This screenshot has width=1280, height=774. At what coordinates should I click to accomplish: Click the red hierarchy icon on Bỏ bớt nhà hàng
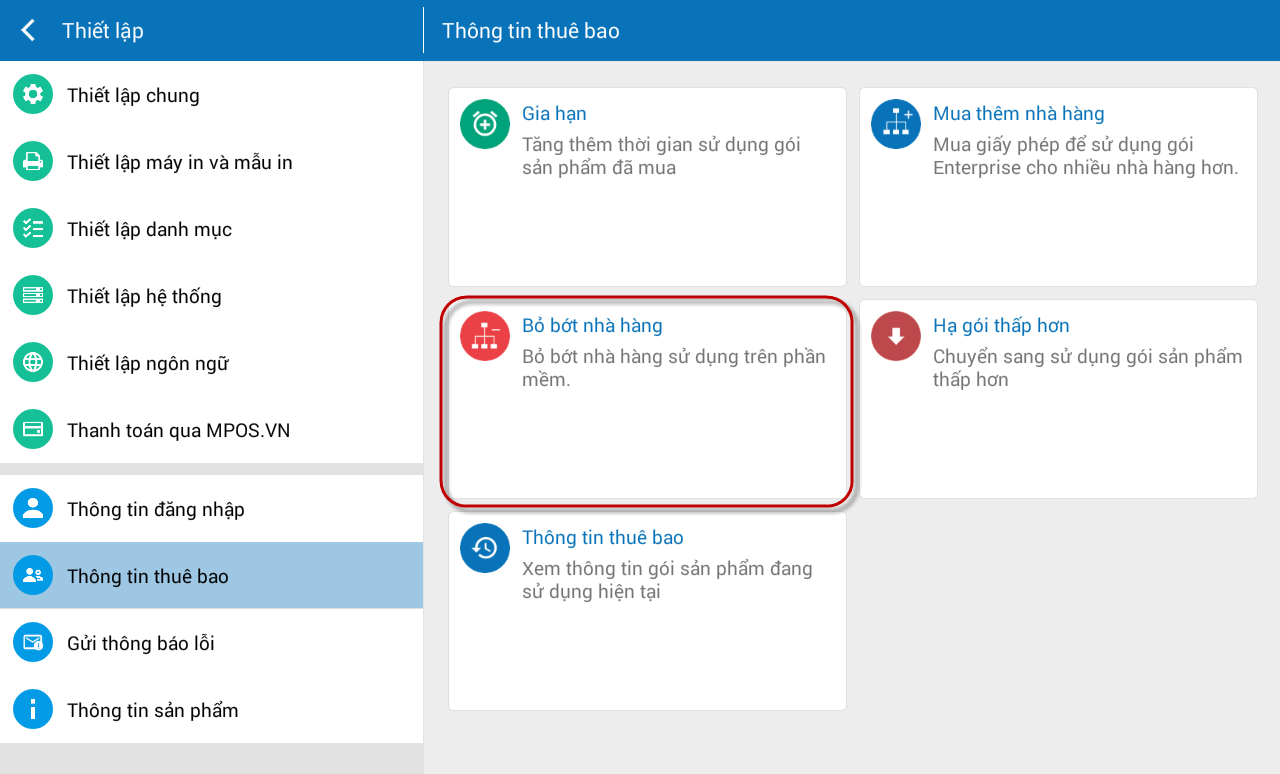pyautogui.click(x=485, y=336)
